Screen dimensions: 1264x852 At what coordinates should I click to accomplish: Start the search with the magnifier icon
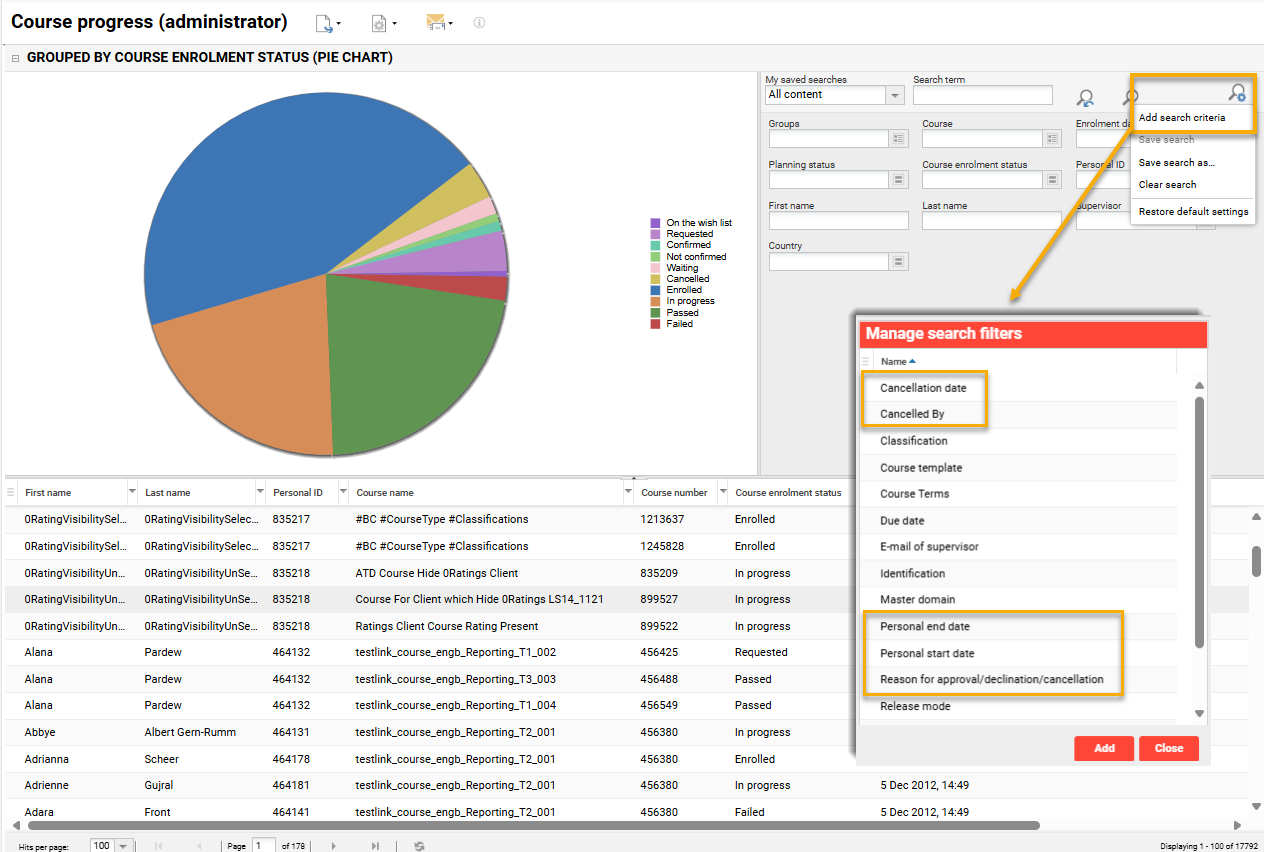tap(1130, 98)
